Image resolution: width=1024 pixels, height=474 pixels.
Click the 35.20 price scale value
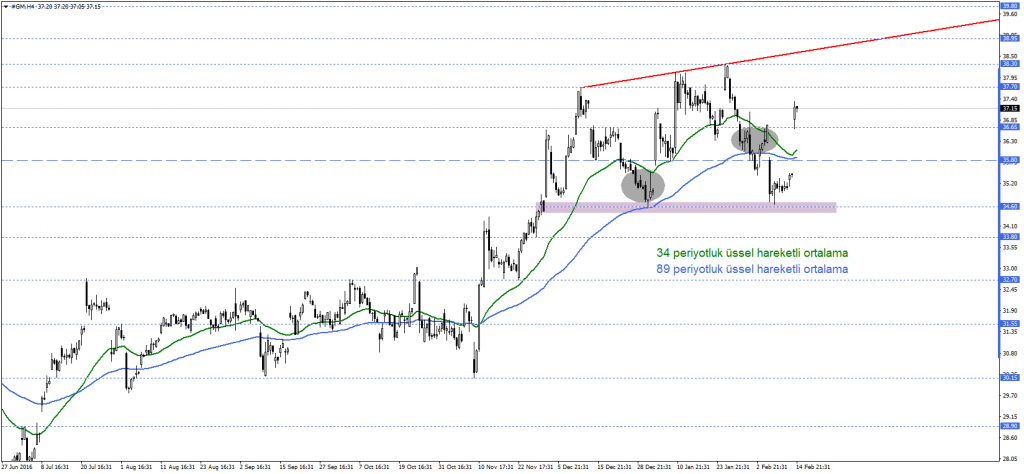point(1010,183)
